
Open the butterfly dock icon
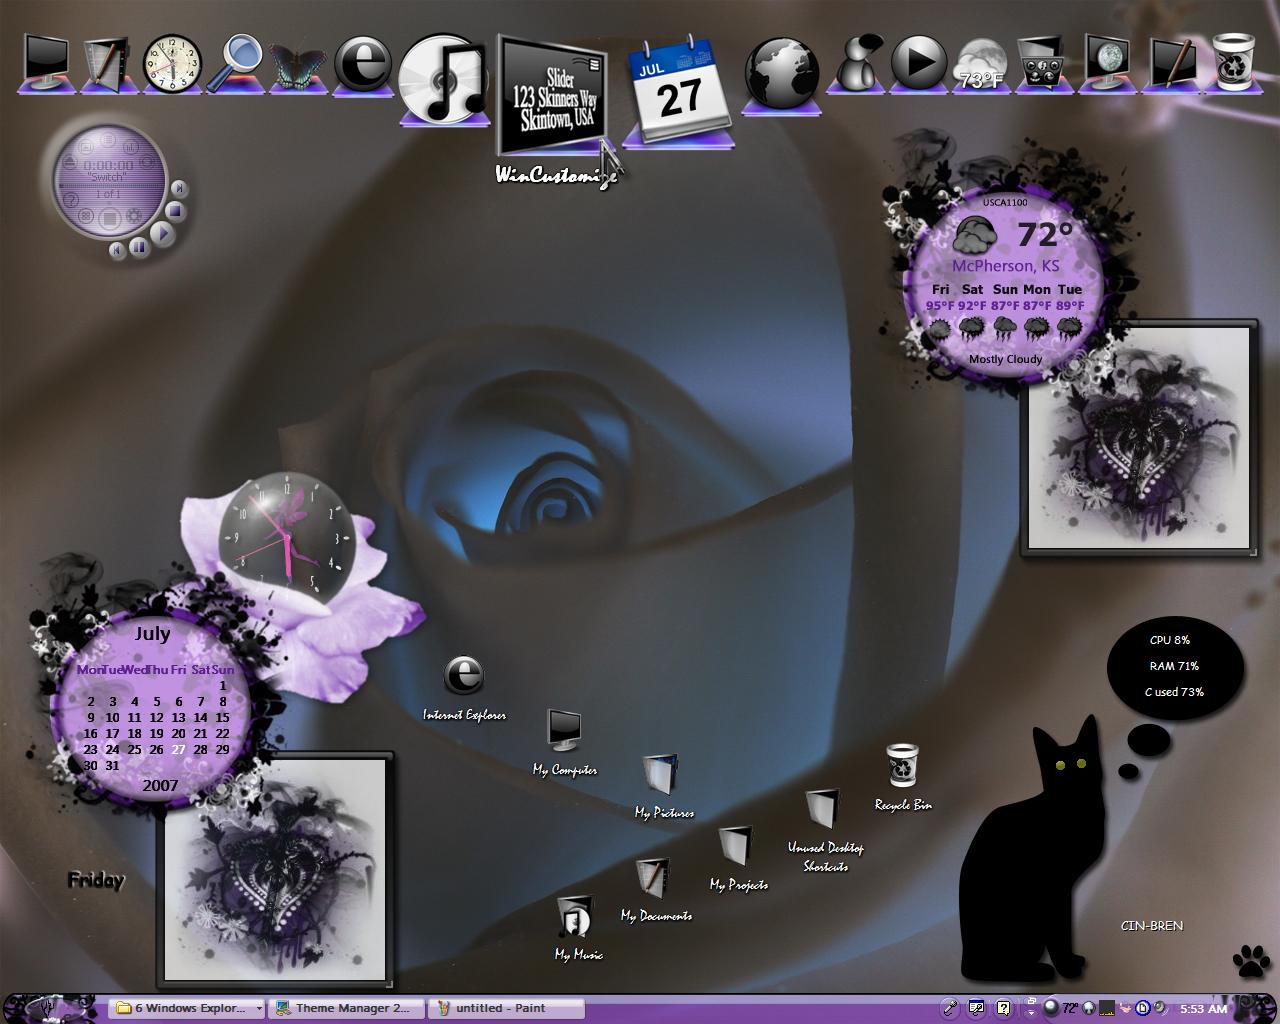pyautogui.click(x=299, y=63)
